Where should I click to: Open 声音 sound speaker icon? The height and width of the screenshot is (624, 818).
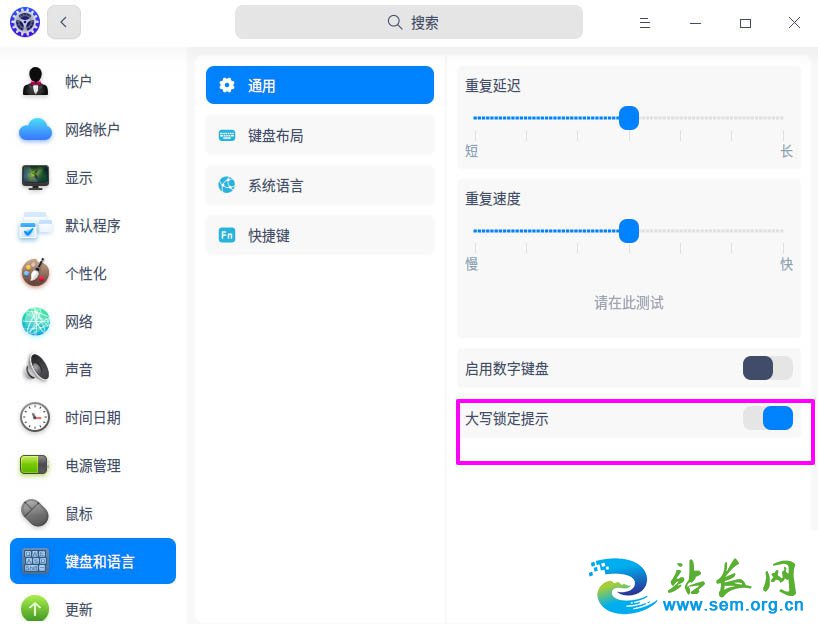coord(35,369)
